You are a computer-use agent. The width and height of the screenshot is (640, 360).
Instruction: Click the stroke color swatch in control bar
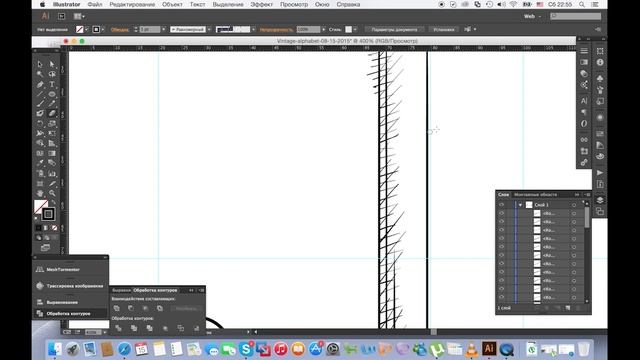(x=96, y=29)
